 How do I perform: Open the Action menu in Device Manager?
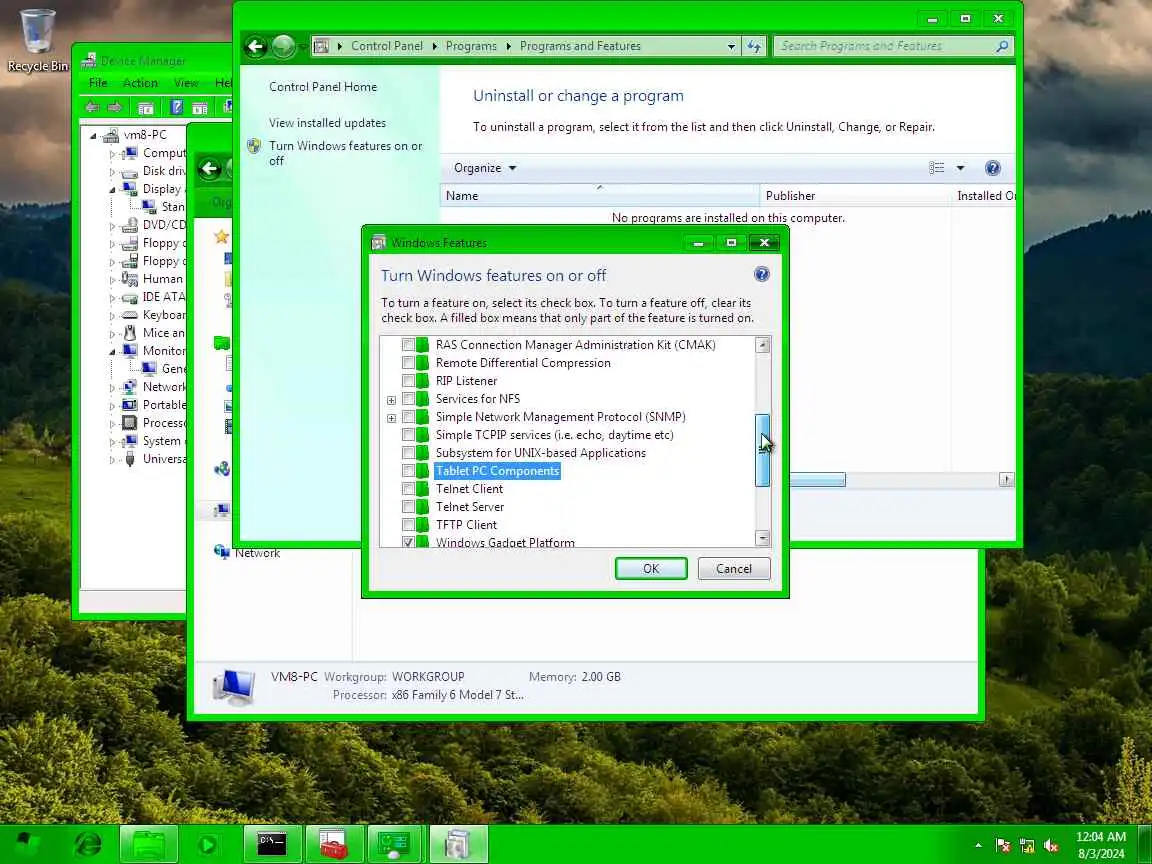140,83
